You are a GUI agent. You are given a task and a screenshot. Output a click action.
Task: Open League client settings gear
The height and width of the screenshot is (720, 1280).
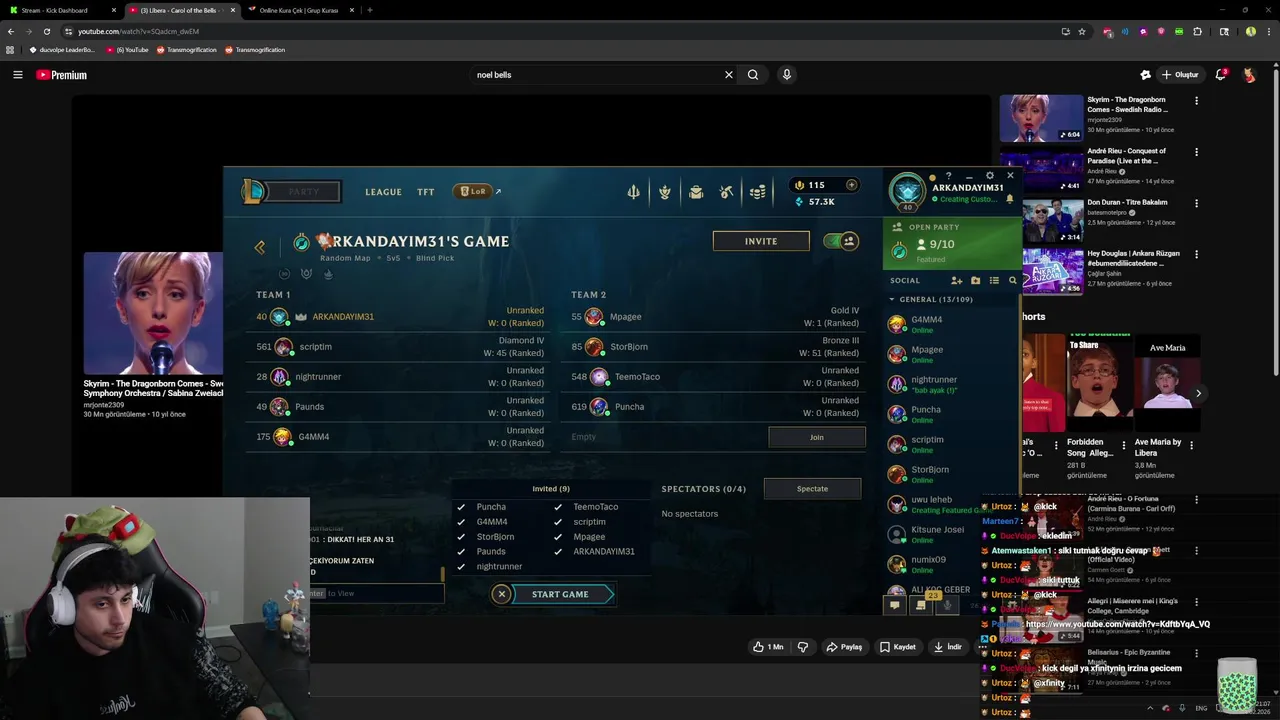click(990, 176)
